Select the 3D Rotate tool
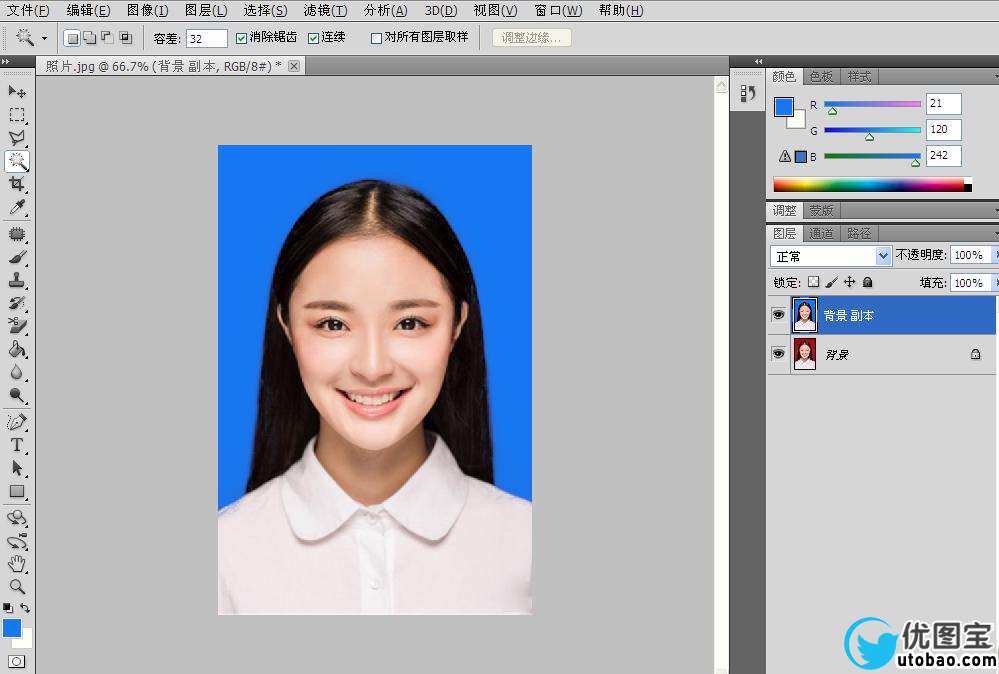This screenshot has width=999, height=674. click(x=17, y=517)
